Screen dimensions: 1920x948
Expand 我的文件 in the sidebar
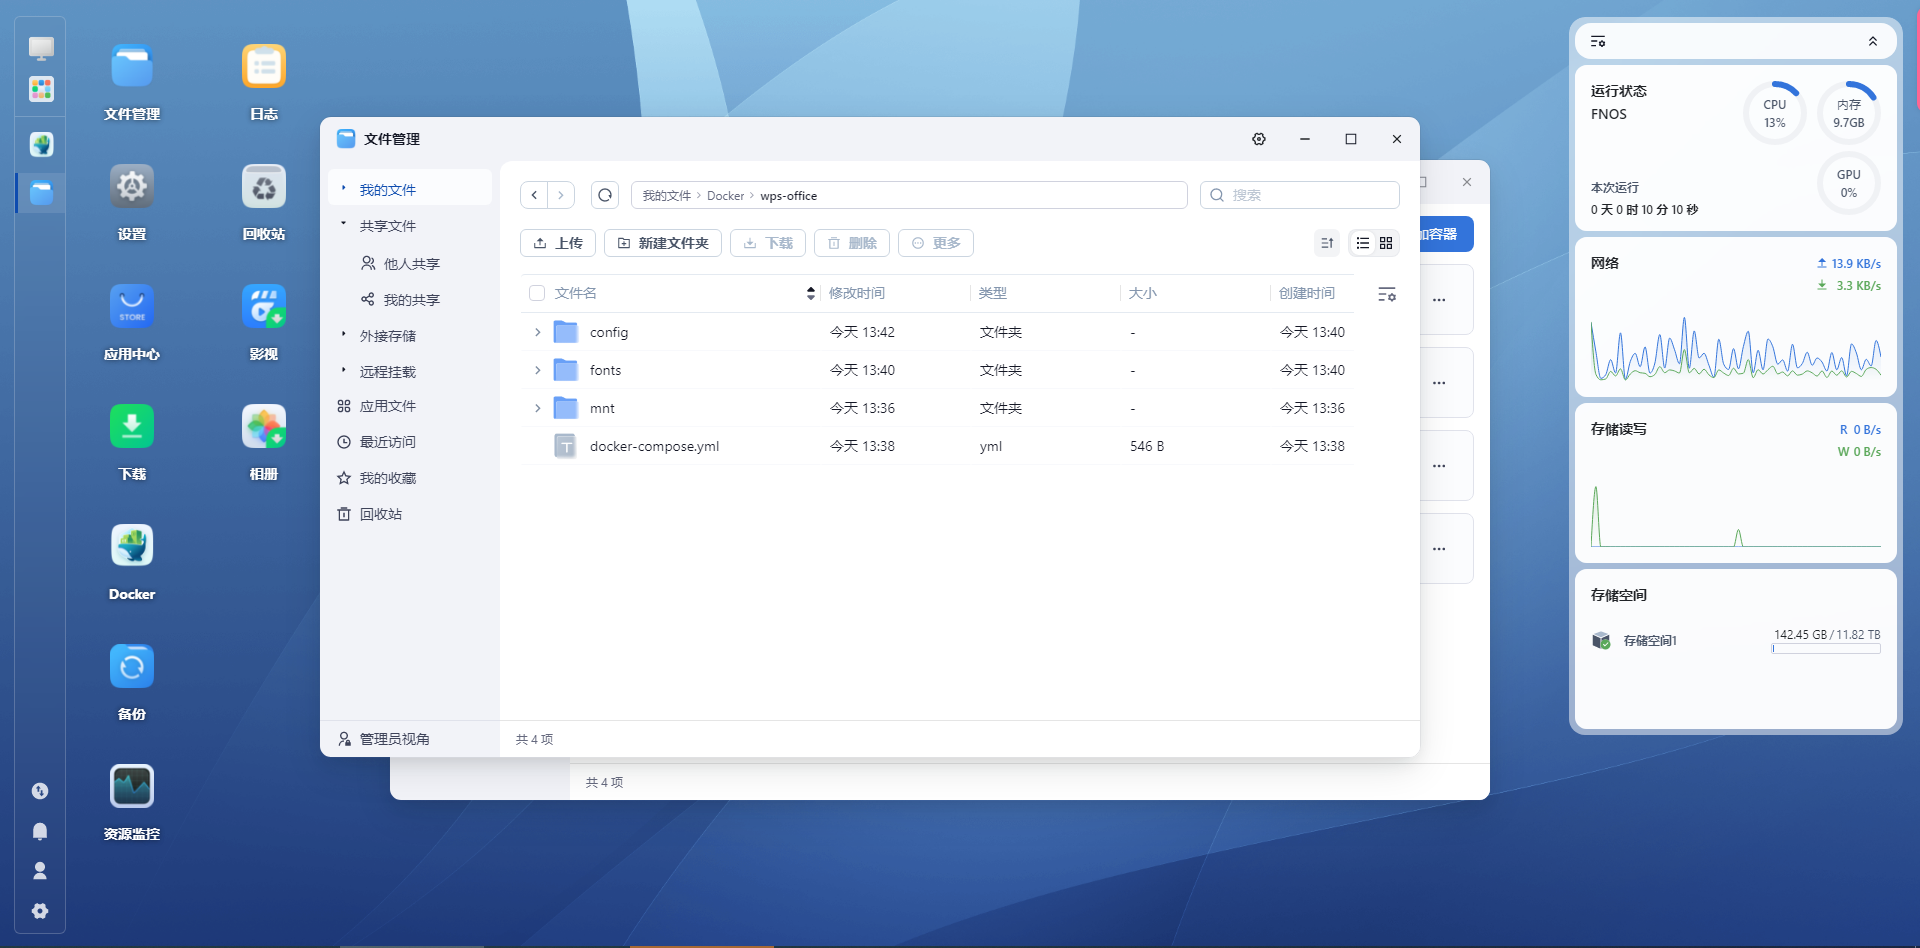tap(343, 188)
